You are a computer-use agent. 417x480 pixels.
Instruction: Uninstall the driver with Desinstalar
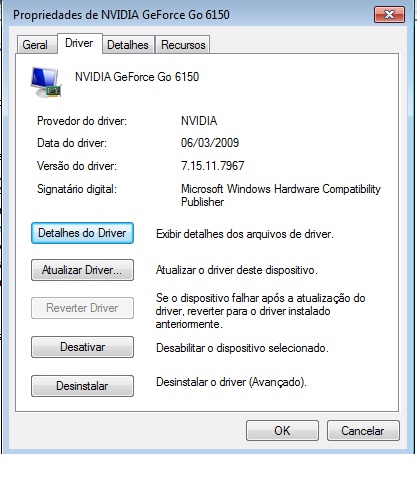click(x=82, y=386)
